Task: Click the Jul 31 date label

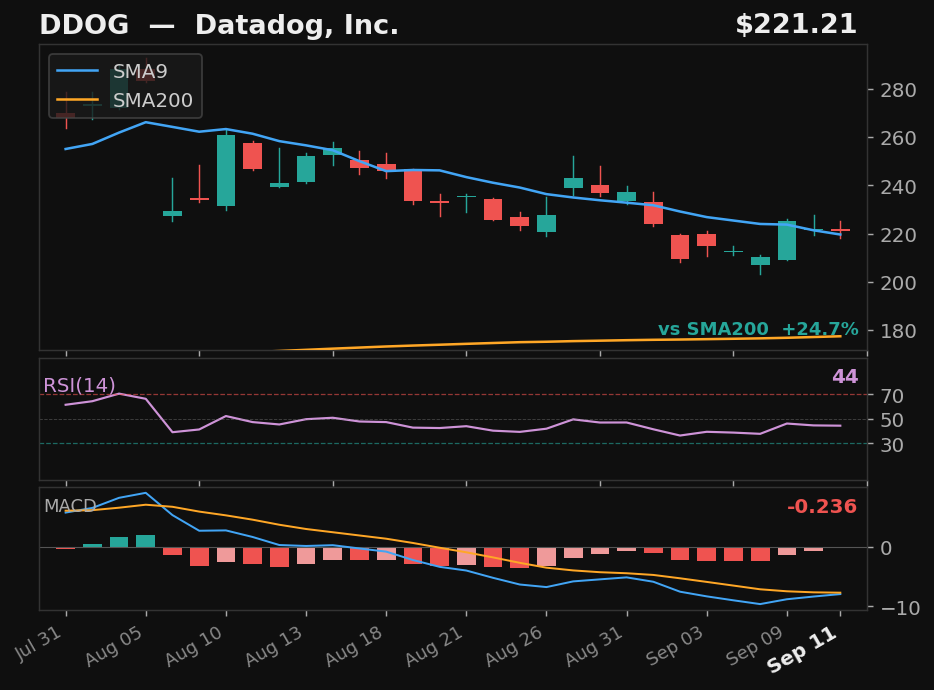Action: (x=39, y=643)
